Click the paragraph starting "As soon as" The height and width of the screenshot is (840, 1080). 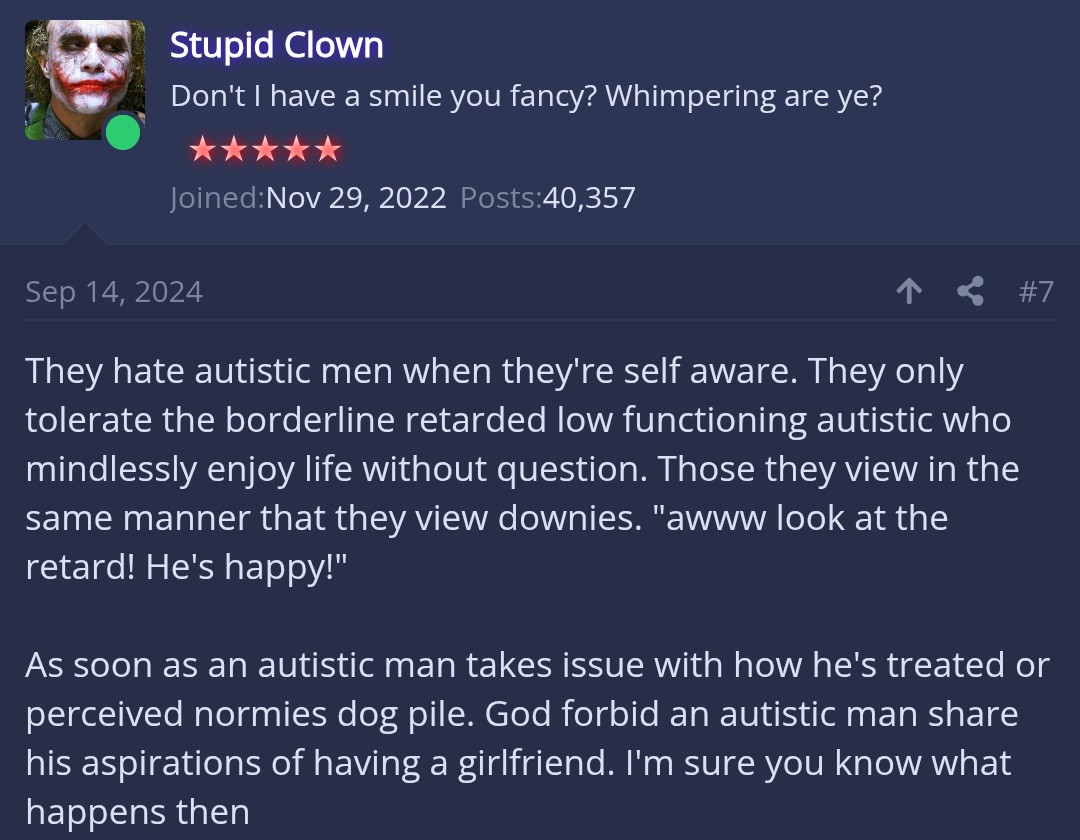pyautogui.click(x=537, y=738)
